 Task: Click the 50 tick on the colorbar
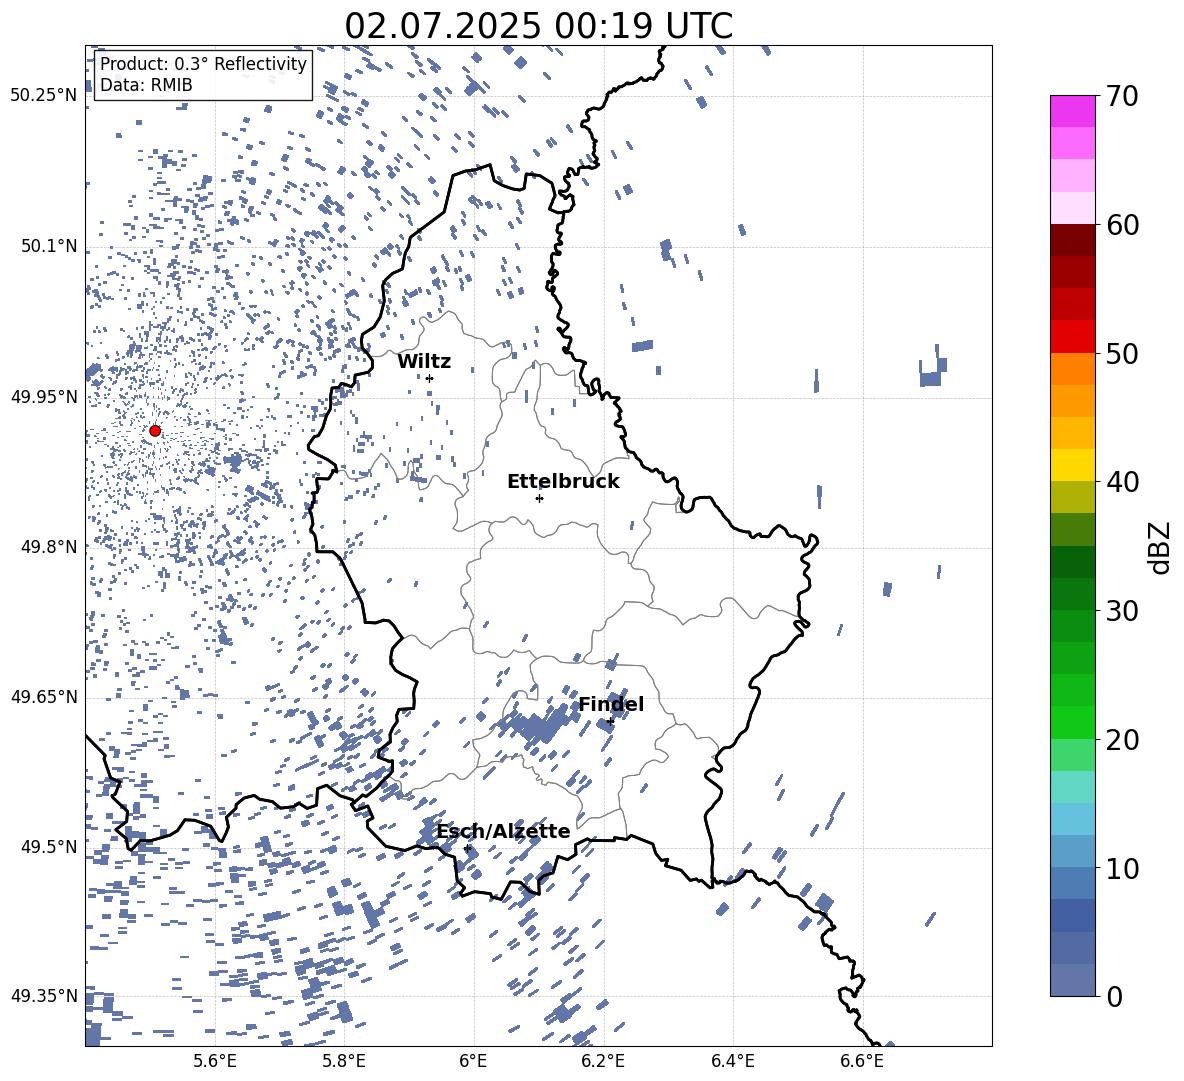[1121, 353]
